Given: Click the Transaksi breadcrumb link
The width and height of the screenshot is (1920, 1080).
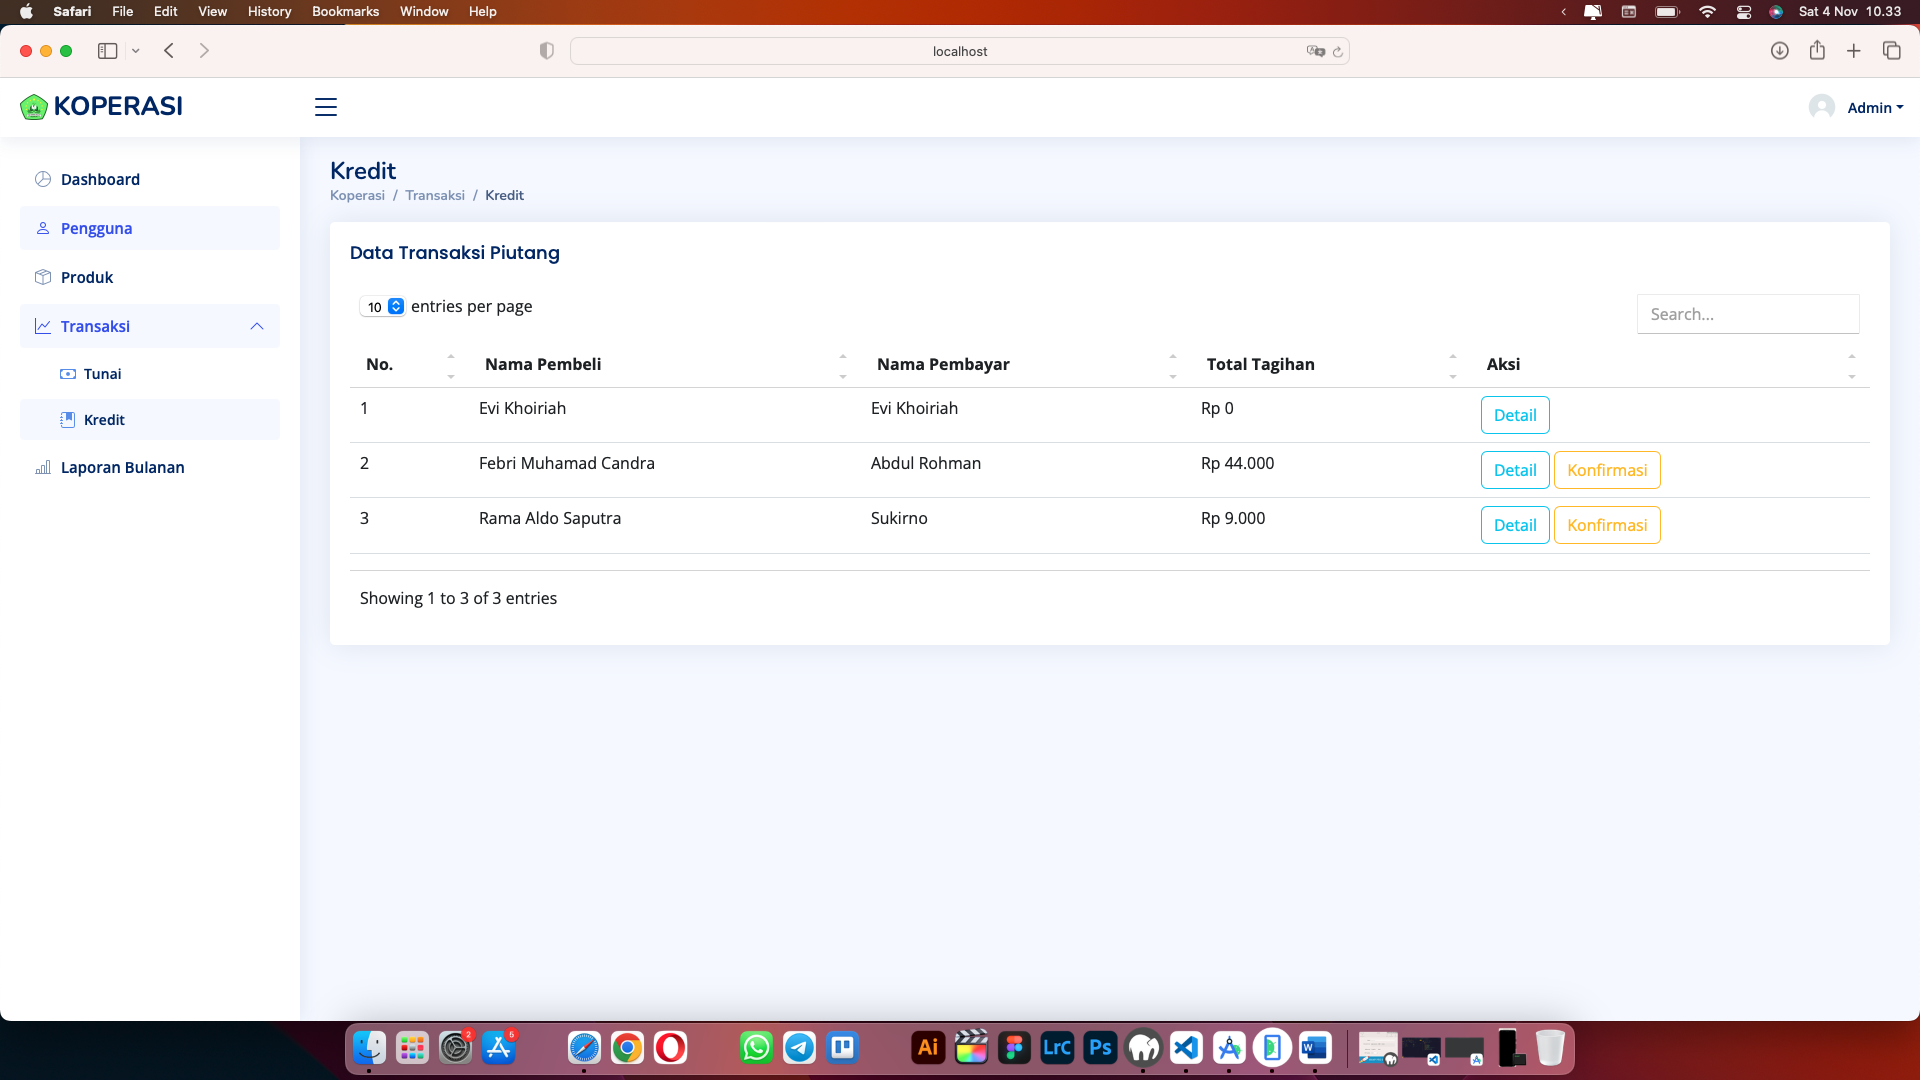Looking at the screenshot, I should click(x=434, y=195).
